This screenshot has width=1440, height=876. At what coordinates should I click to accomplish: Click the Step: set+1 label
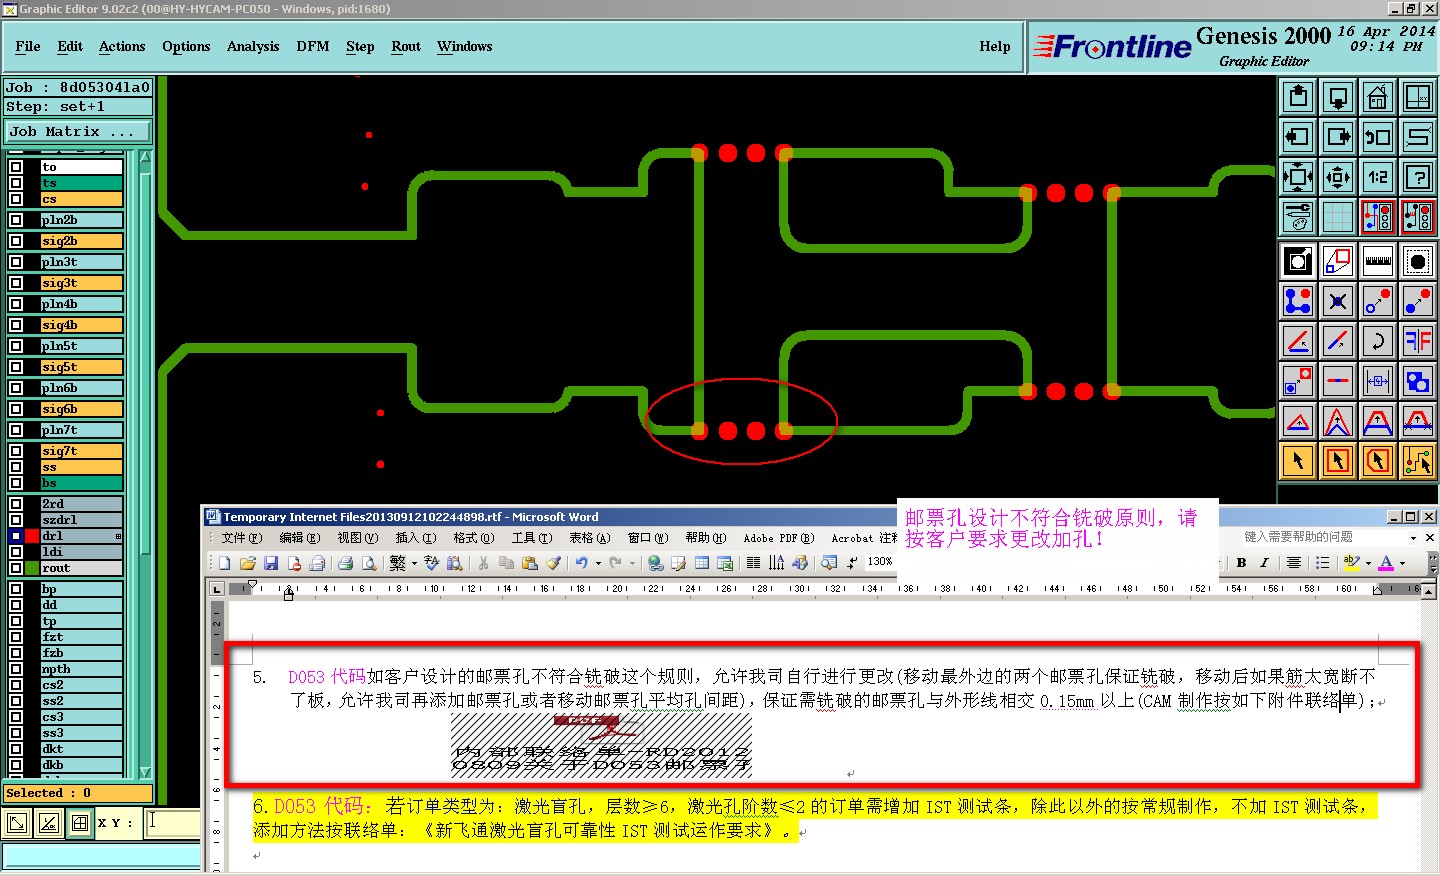[78, 106]
